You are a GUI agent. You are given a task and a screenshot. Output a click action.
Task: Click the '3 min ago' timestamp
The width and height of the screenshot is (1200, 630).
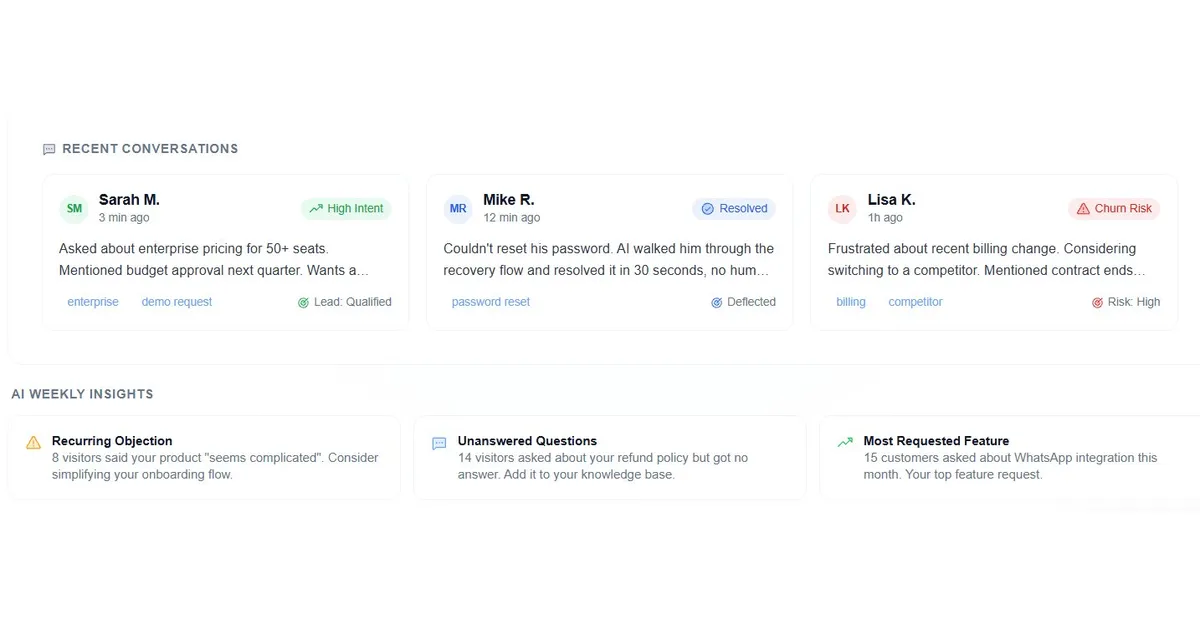tap(124, 218)
